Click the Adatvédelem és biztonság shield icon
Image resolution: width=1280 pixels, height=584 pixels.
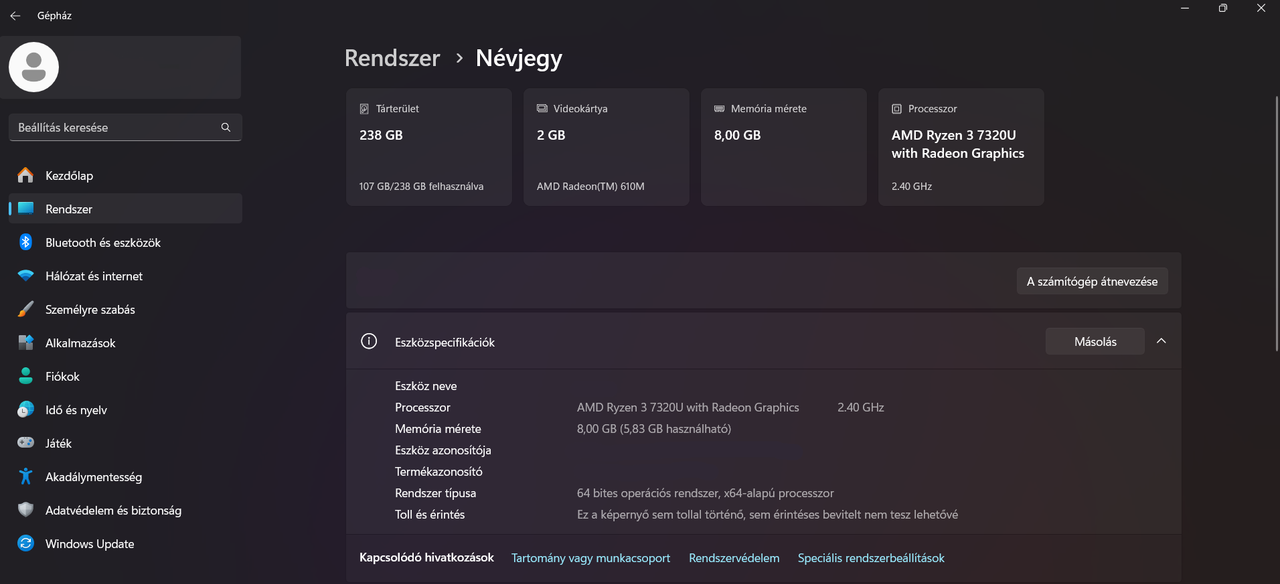26,510
